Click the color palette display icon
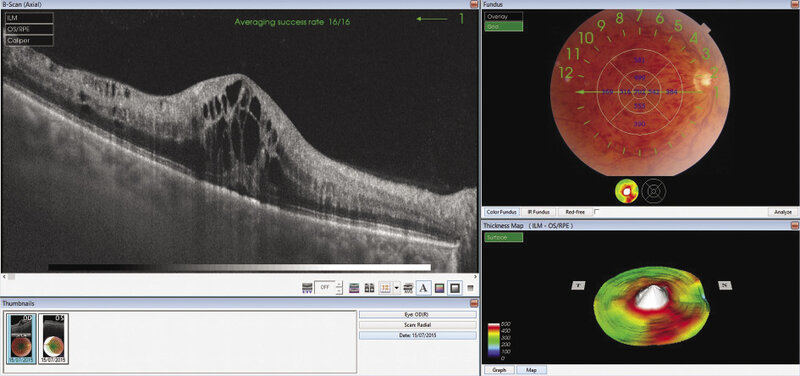This screenshot has width=800, height=376. 439,288
